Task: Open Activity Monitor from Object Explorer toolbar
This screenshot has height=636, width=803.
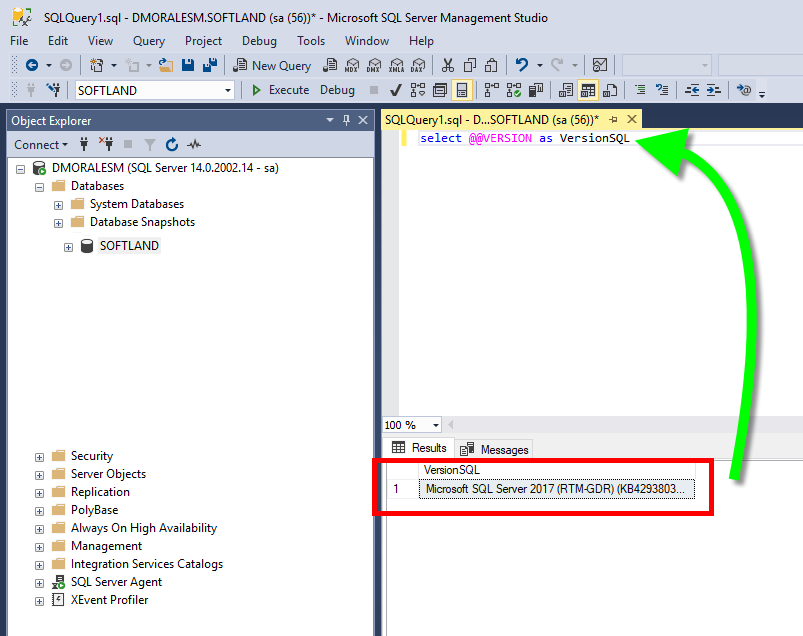Action: (194, 145)
